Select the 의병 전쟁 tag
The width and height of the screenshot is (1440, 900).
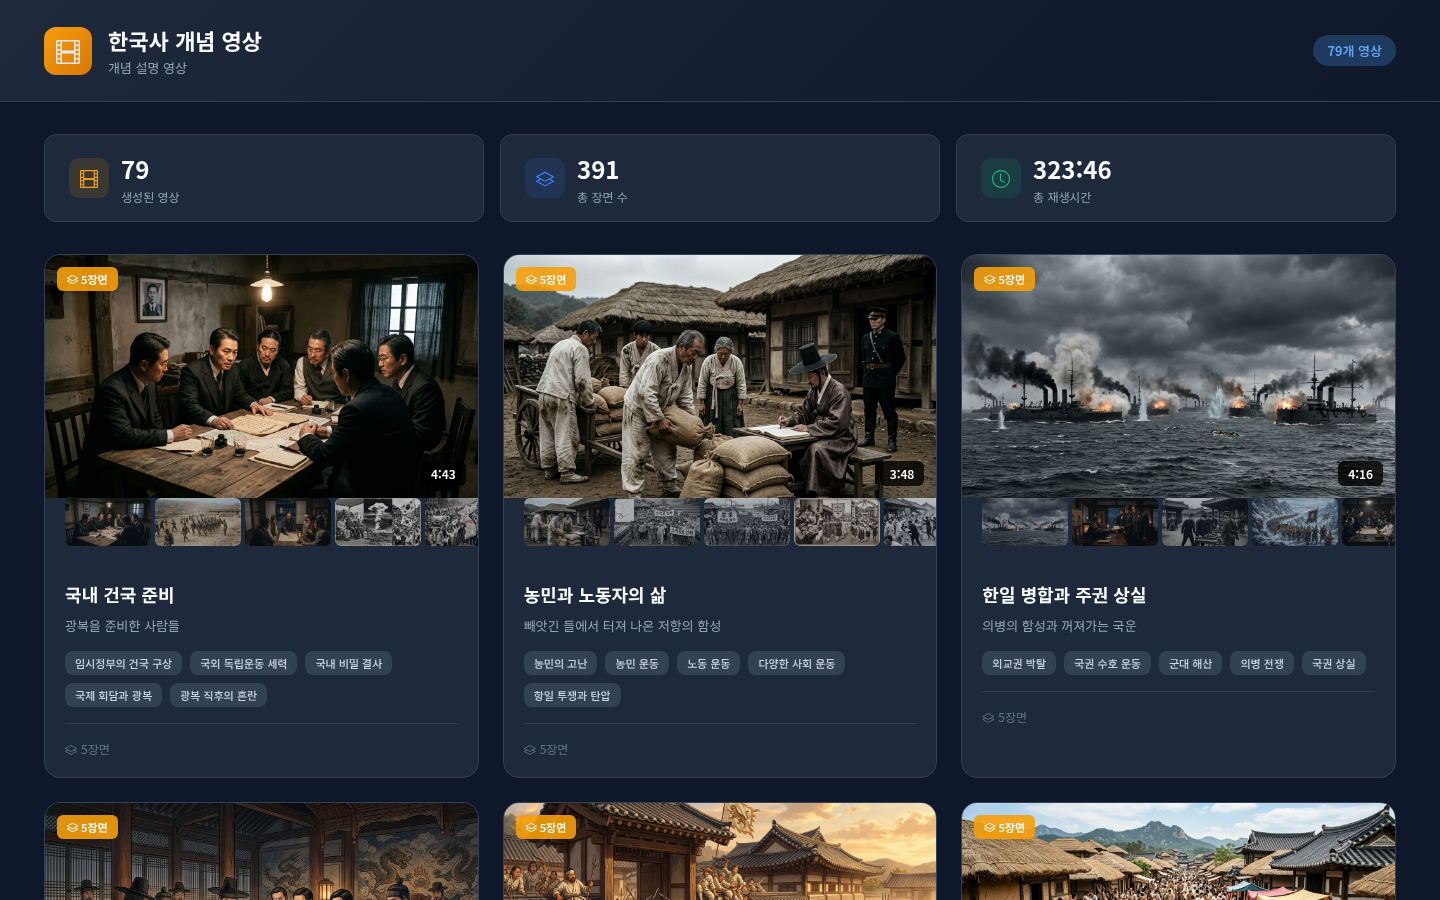(1262, 664)
